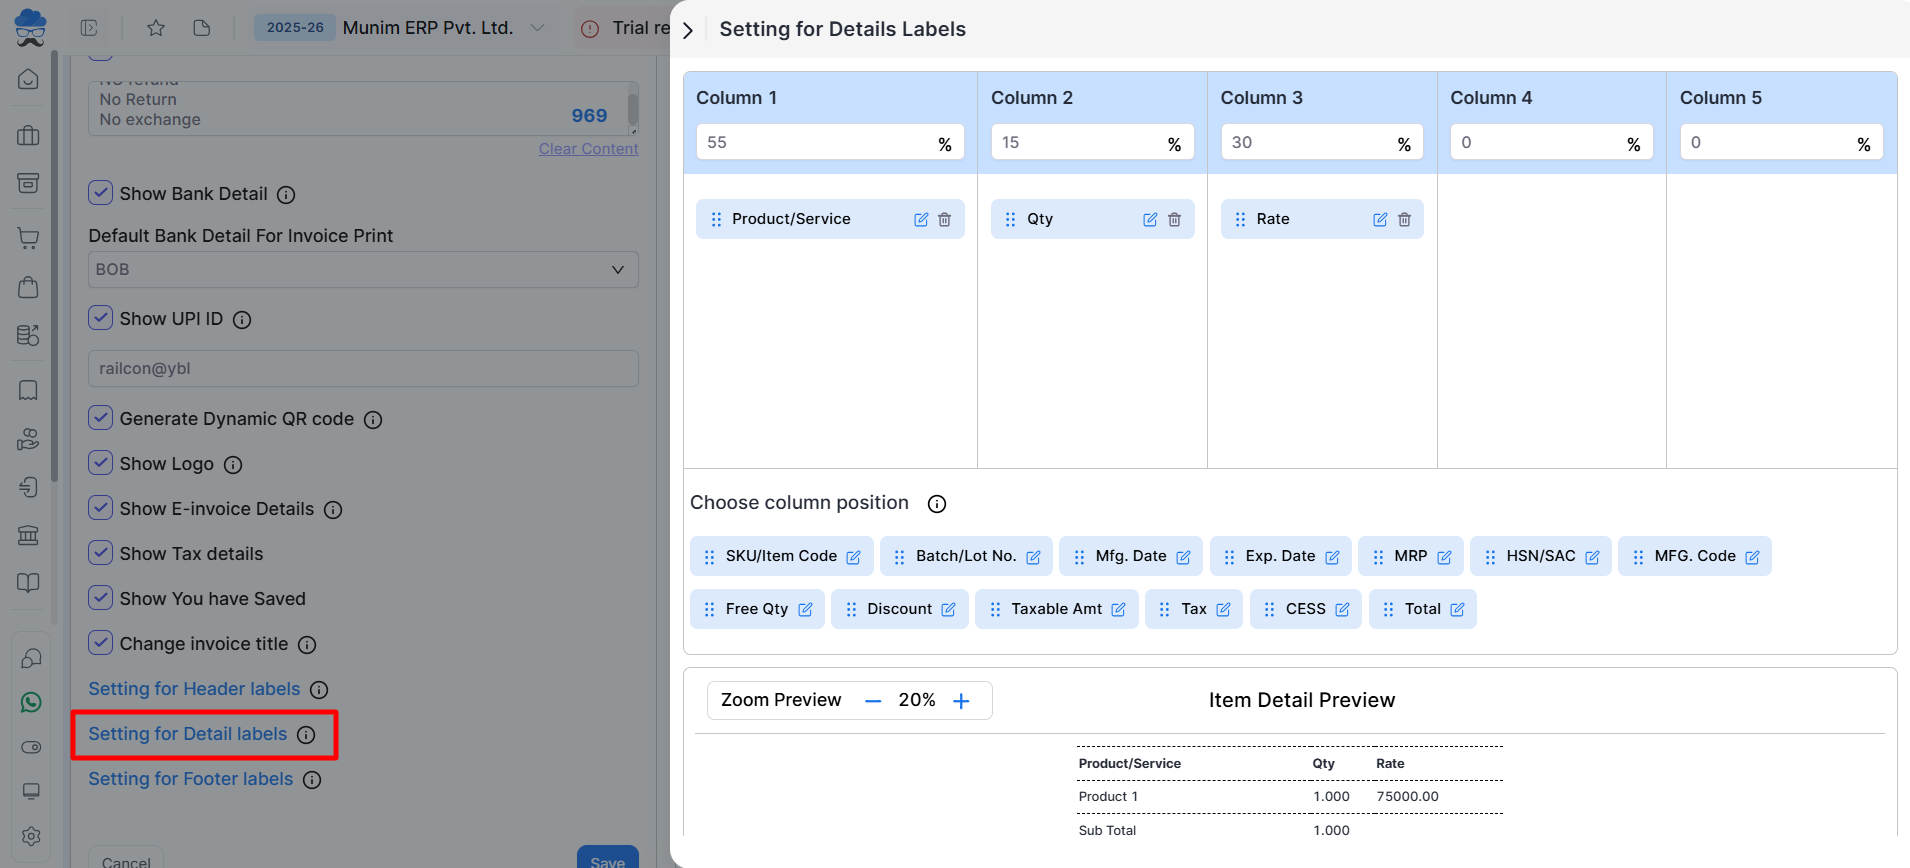Click Column 1 width percentage field
The height and width of the screenshot is (868, 1910).
tap(815, 143)
